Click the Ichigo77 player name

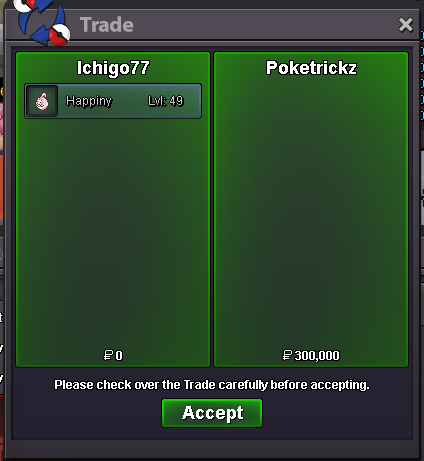tap(113, 68)
